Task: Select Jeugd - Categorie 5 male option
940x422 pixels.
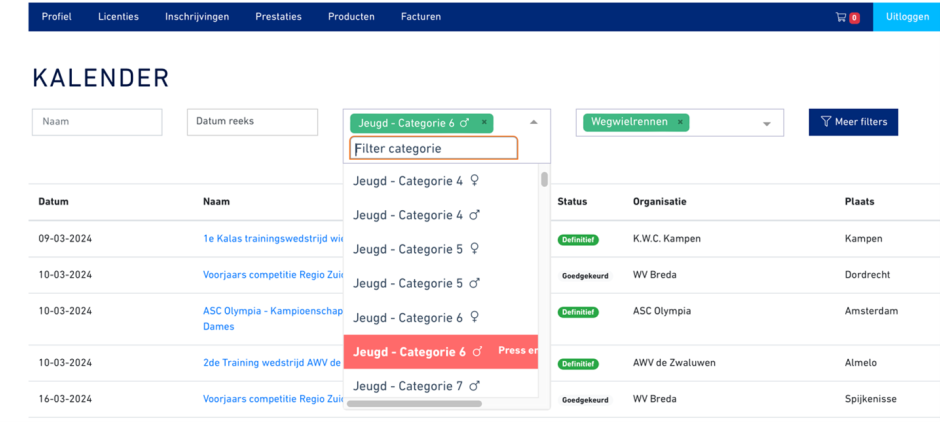Action: 416,283
